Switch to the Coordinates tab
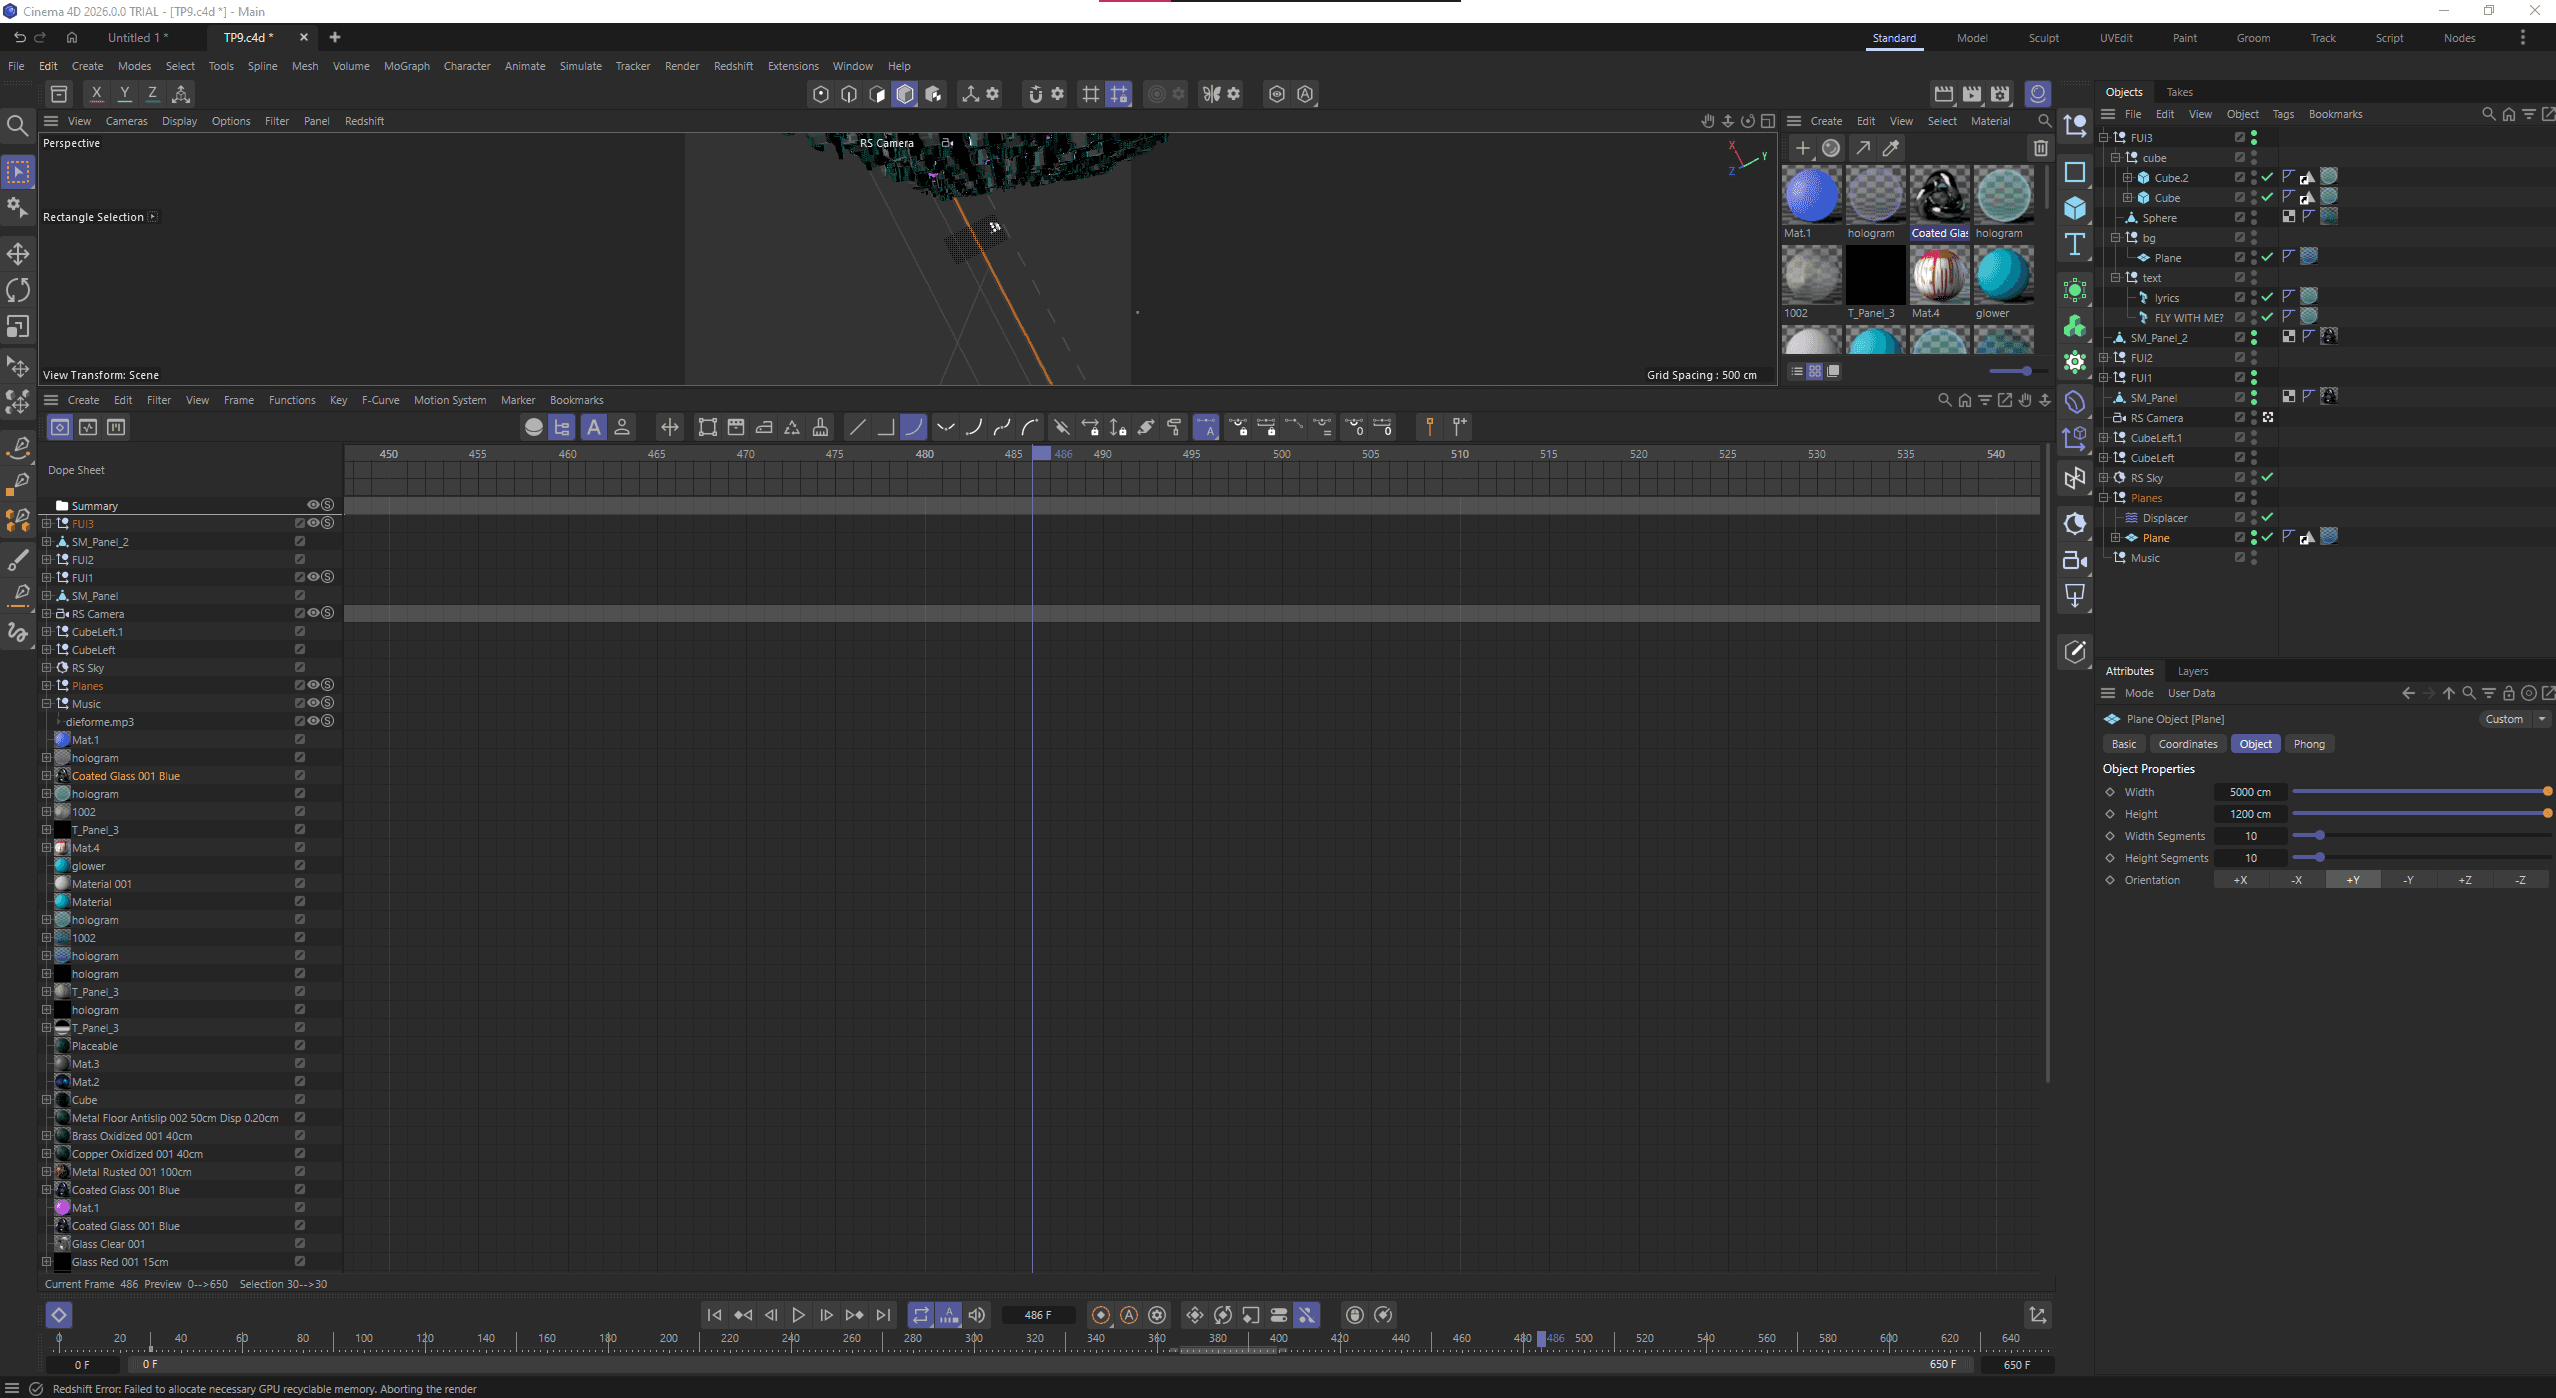This screenshot has width=2556, height=1398. [x=2187, y=744]
